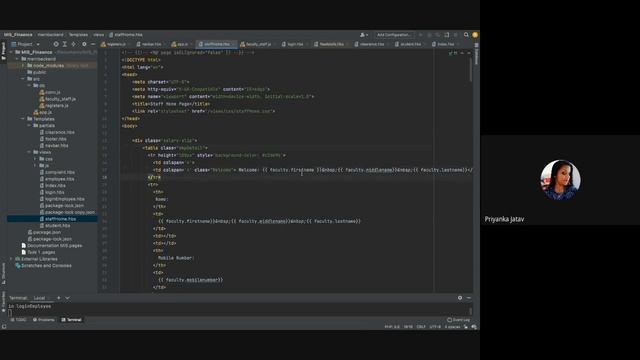Hide the Project panel with minus icon
The height and width of the screenshot is (360, 640).
(93, 44)
